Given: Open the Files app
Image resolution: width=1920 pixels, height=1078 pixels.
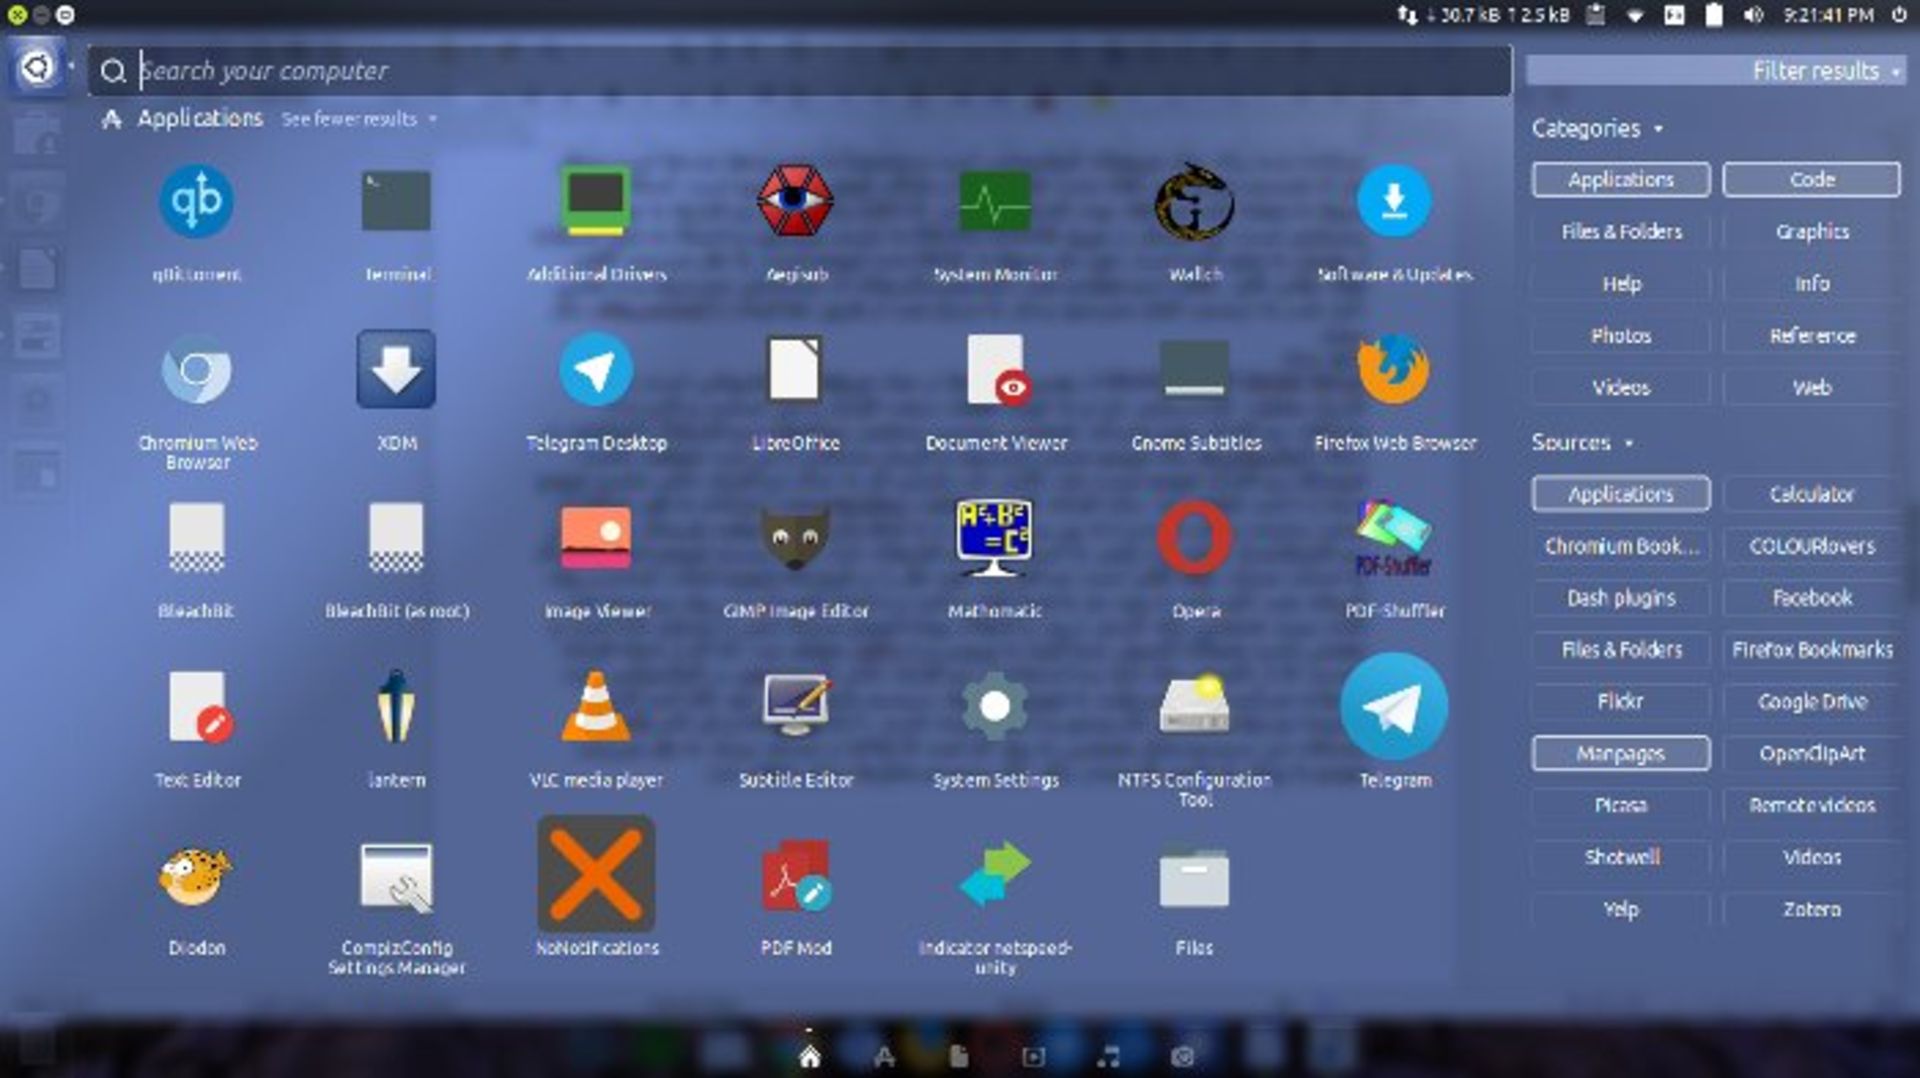Looking at the screenshot, I should [1195, 878].
